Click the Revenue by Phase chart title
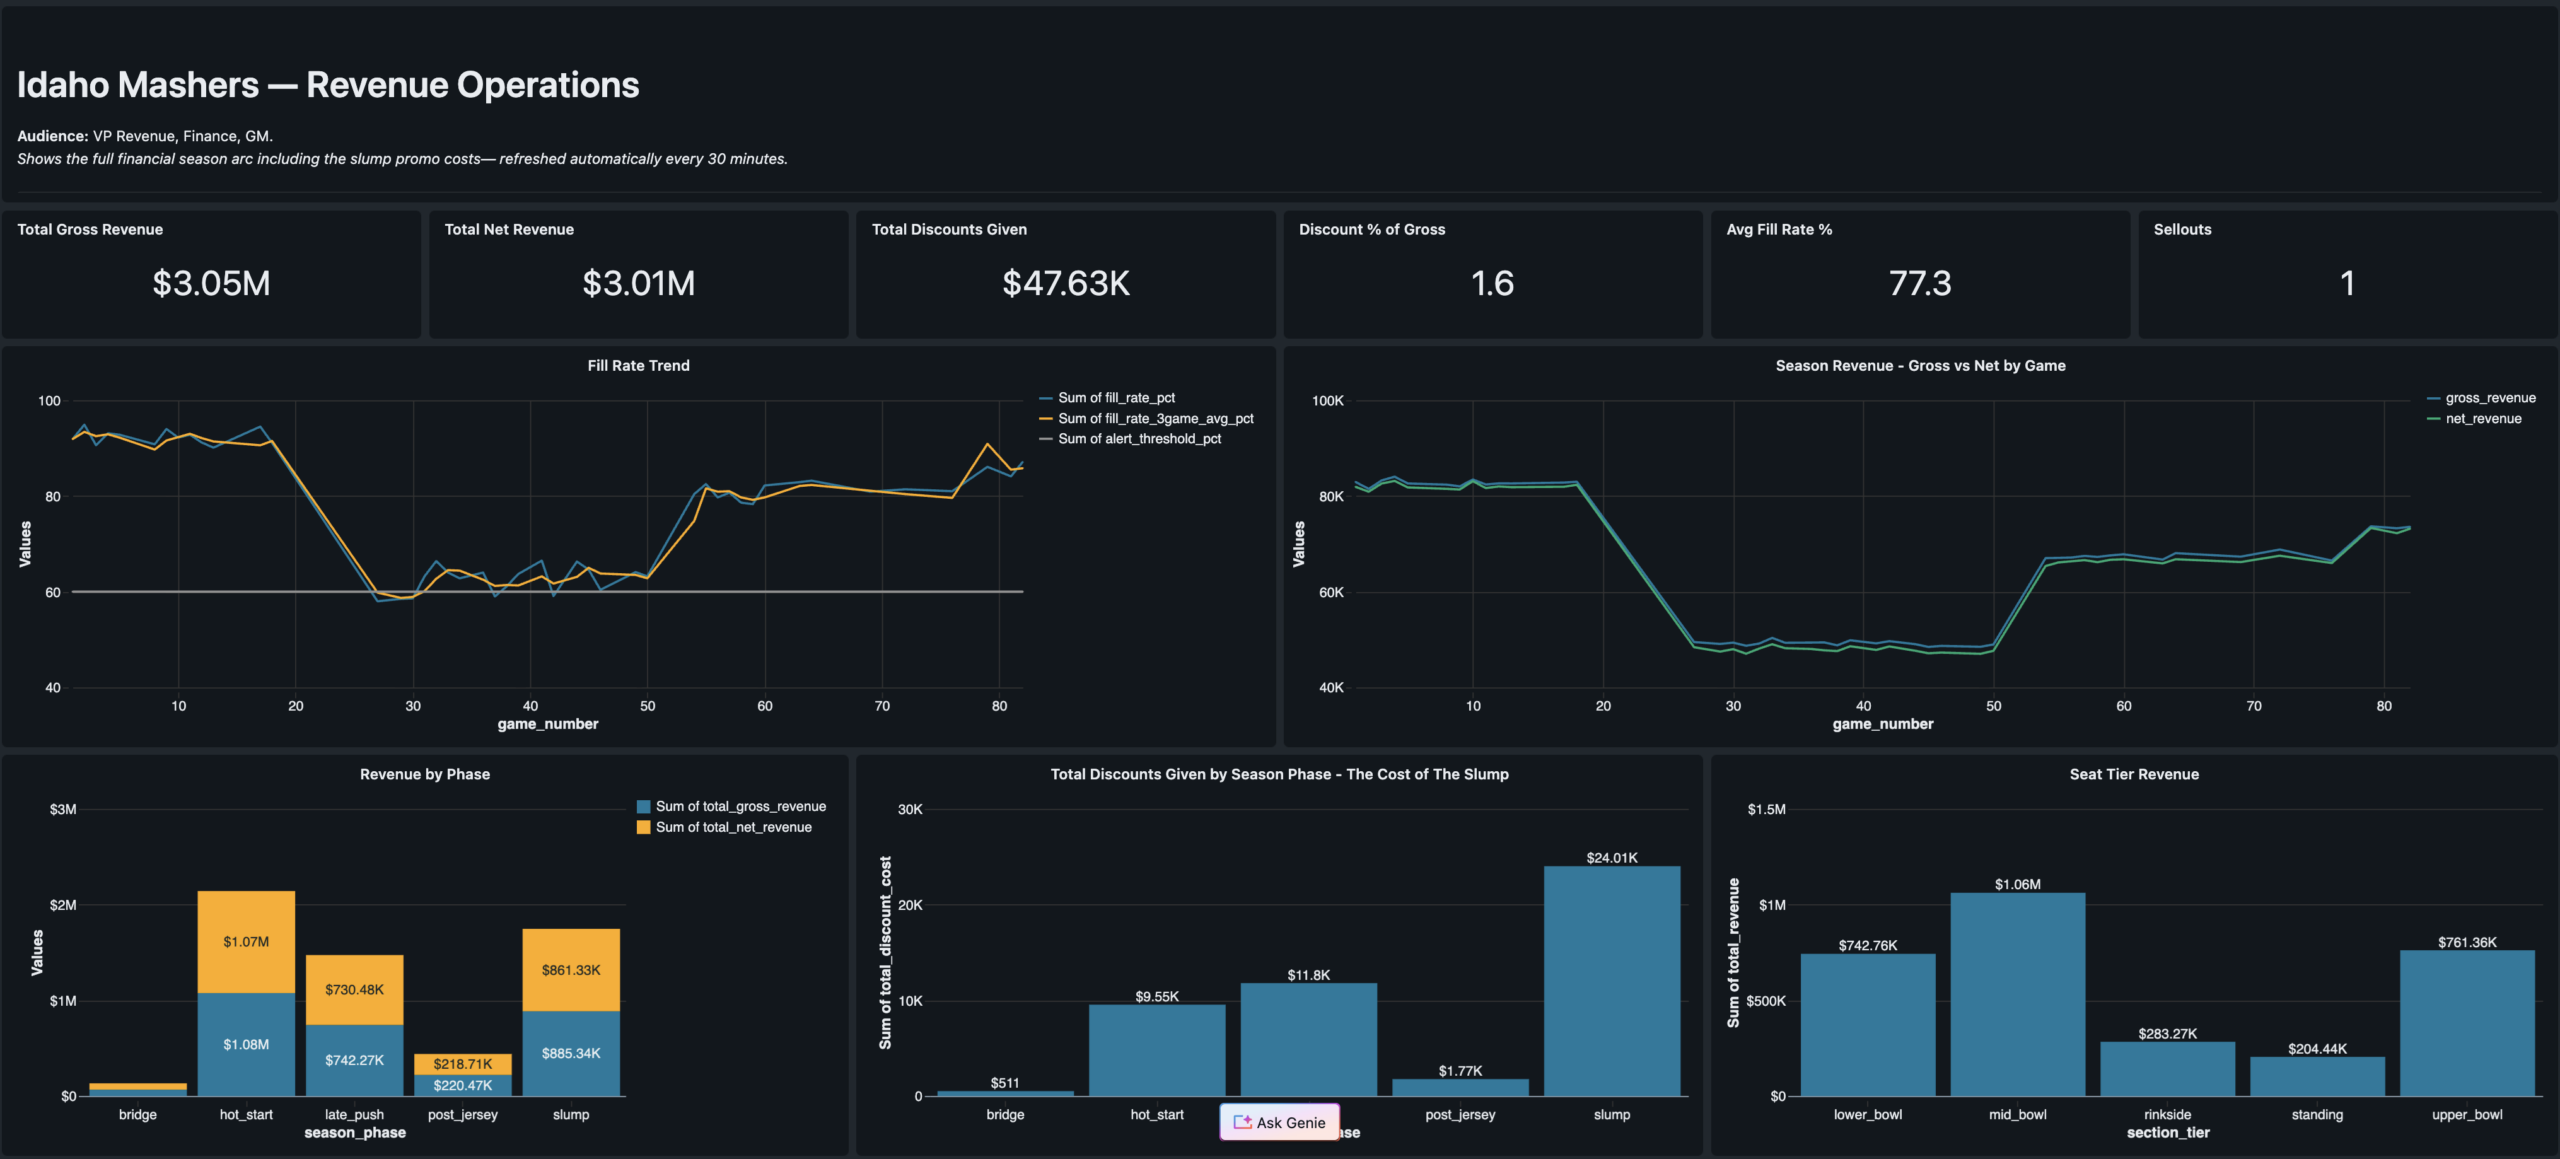Image resolution: width=2560 pixels, height=1159 pixels. point(425,774)
